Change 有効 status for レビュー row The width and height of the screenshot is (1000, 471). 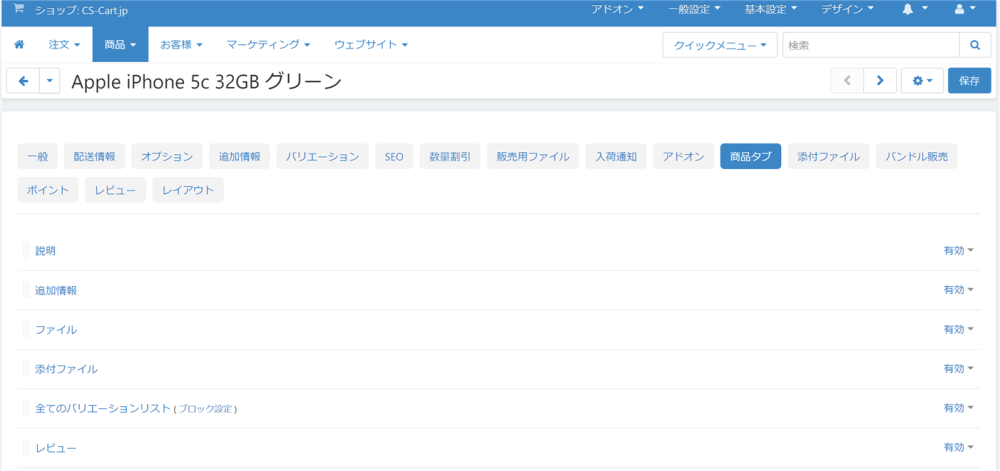click(x=959, y=447)
